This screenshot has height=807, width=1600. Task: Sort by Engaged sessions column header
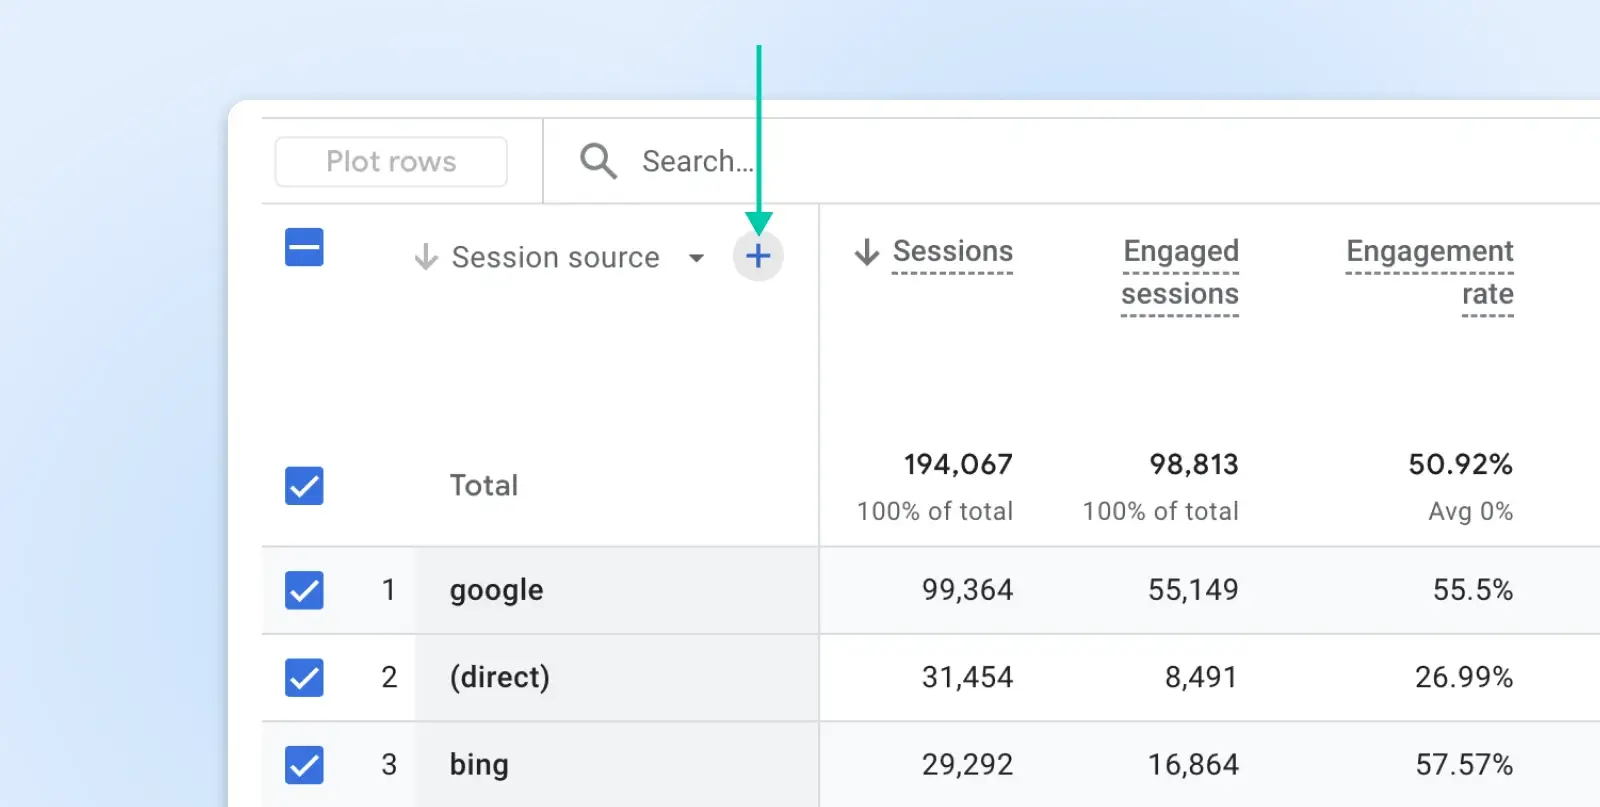[x=1180, y=272]
